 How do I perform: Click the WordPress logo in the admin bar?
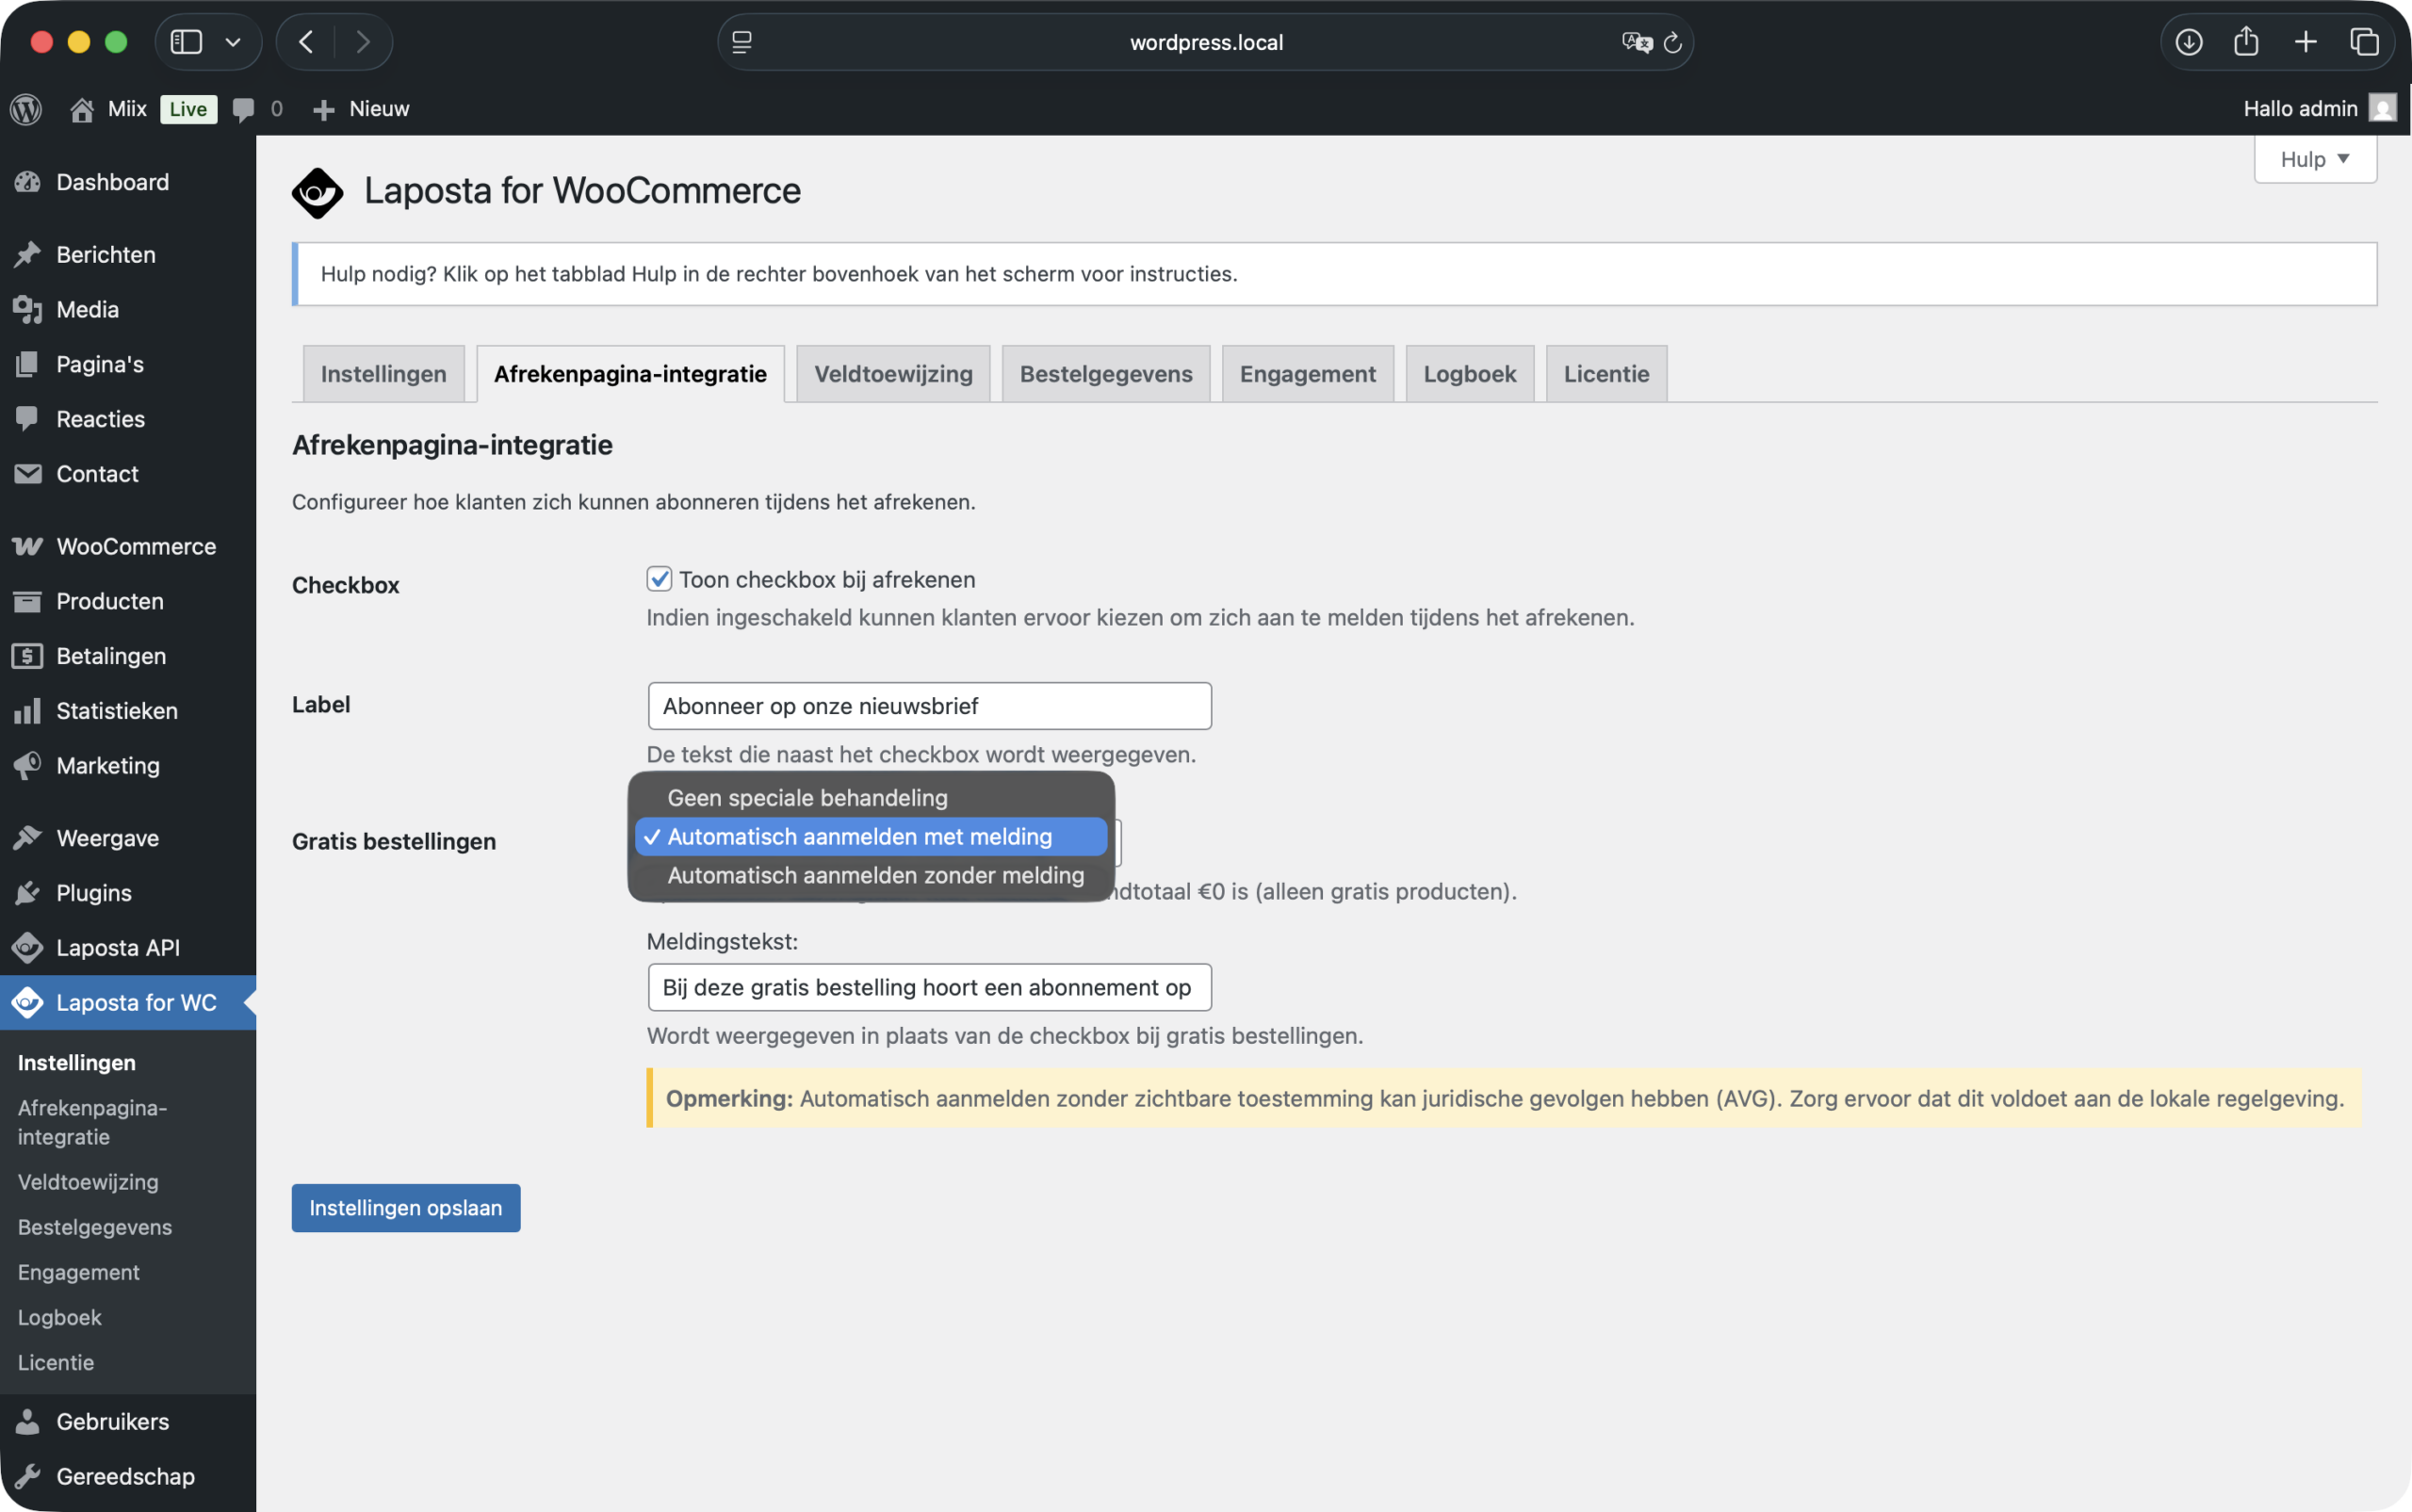click(26, 109)
